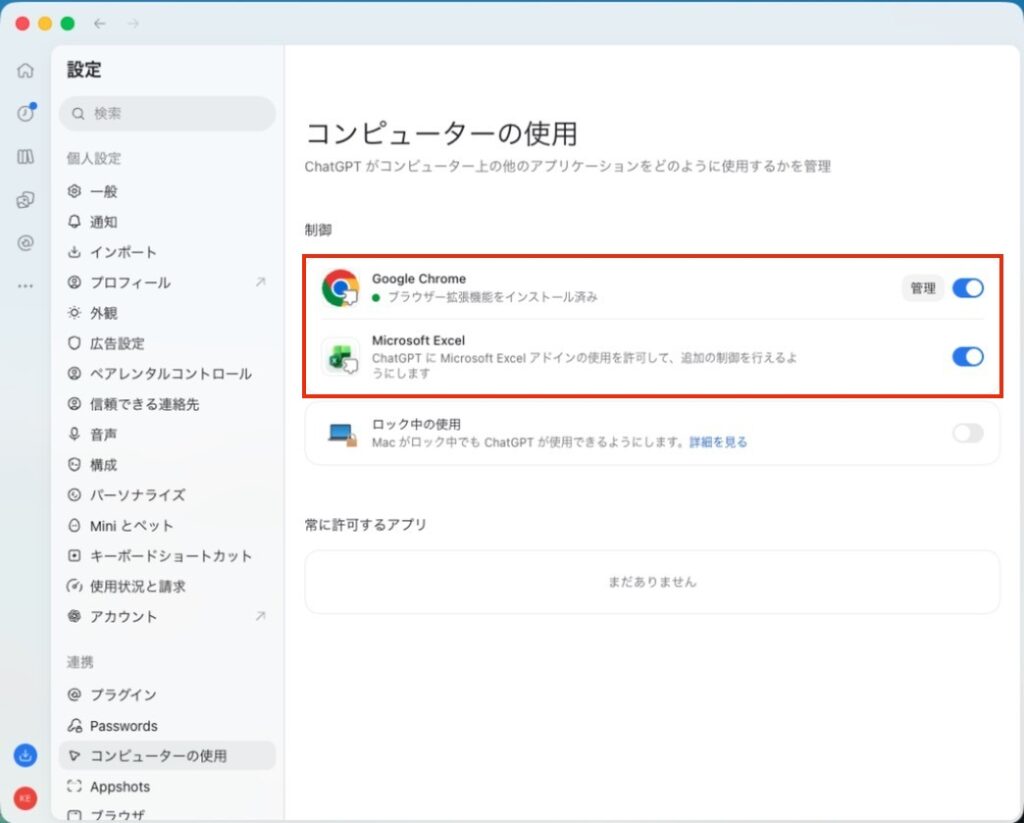
Task: Go back with the left arrow in title bar
Action: click(100, 24)
